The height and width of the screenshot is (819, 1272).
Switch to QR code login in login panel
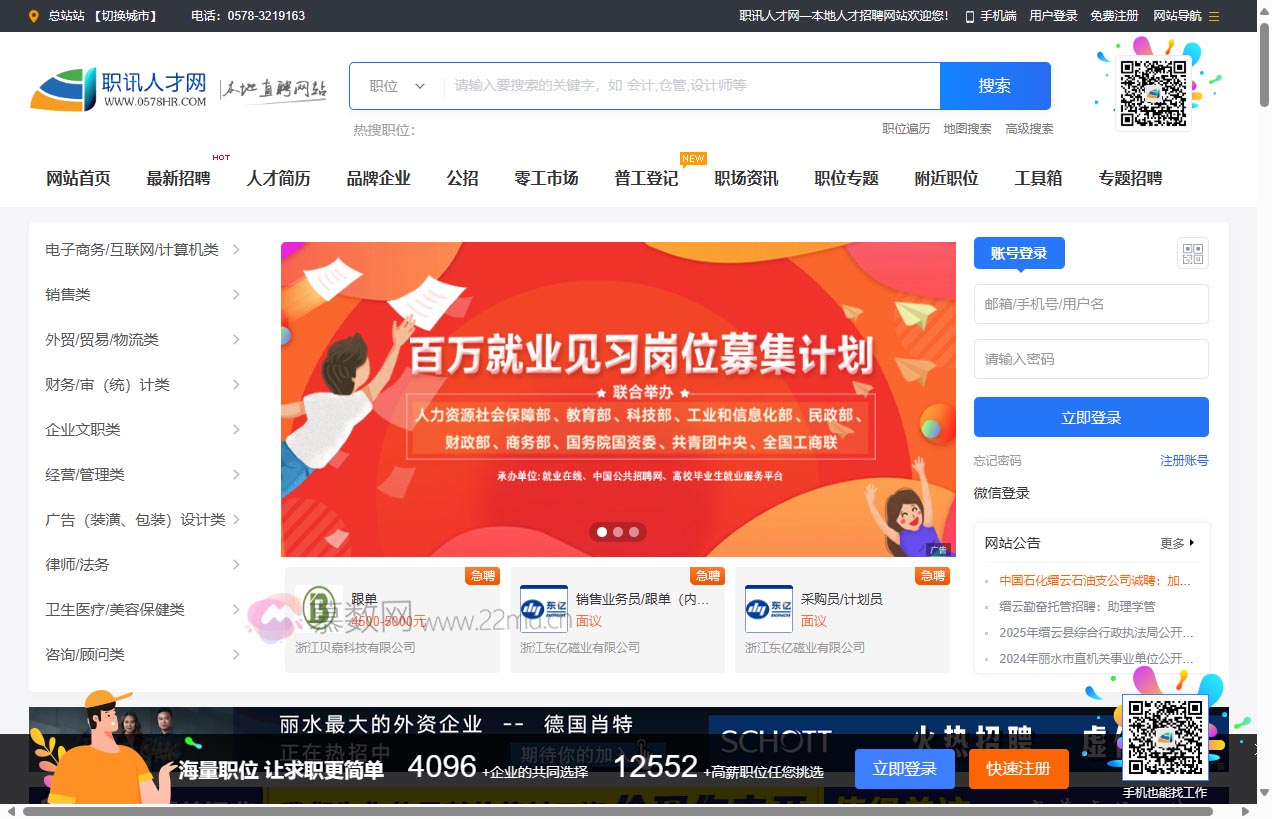point(1192,253)
